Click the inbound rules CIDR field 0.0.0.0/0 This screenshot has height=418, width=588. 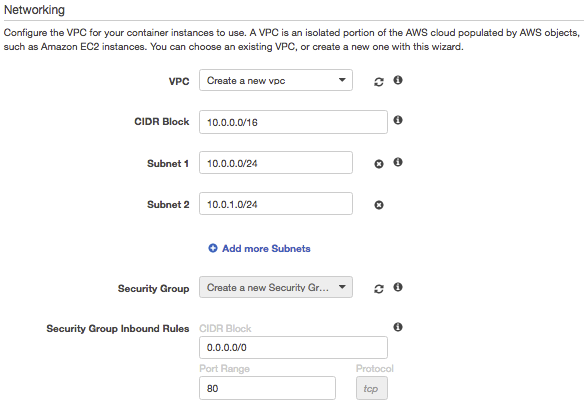pos(293,347)
